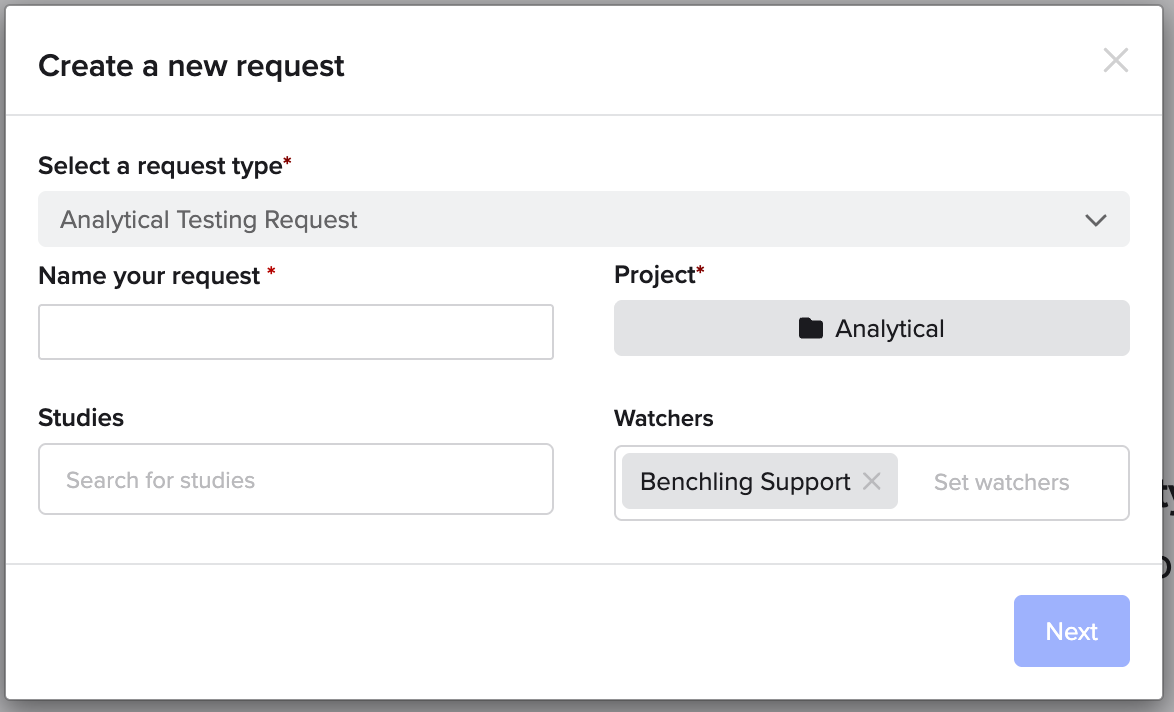1174x712 pixels.
Task: Select the Analytical Testing Request text
Action: [x=209, y=220]
